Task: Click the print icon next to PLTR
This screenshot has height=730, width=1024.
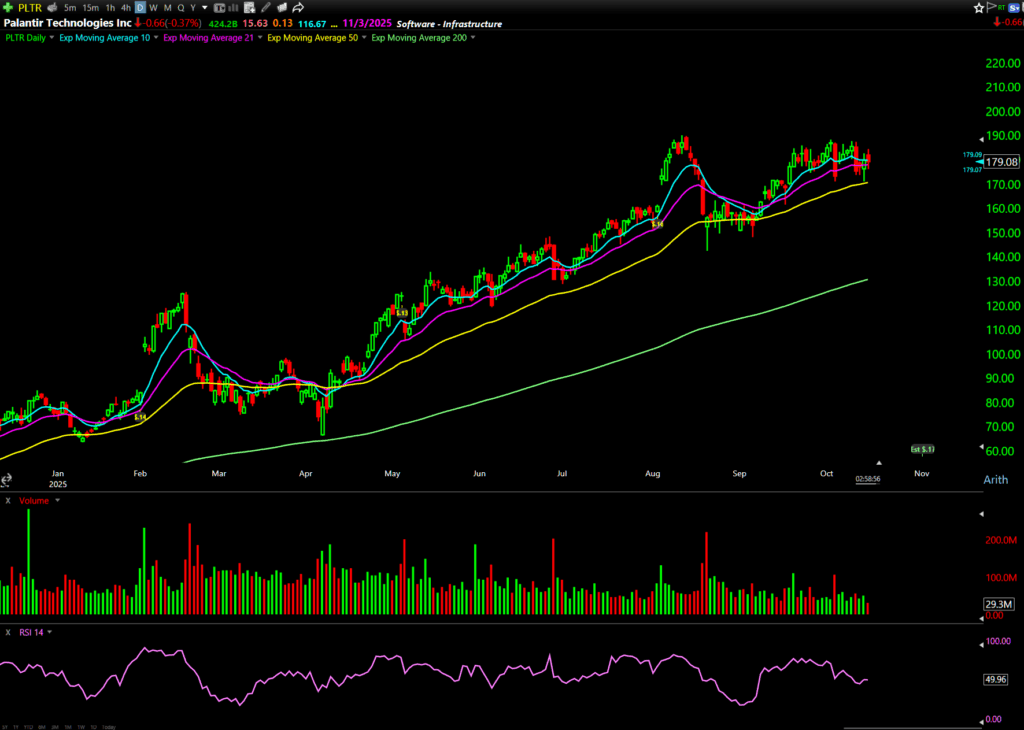Action: (x=50, y=7)
